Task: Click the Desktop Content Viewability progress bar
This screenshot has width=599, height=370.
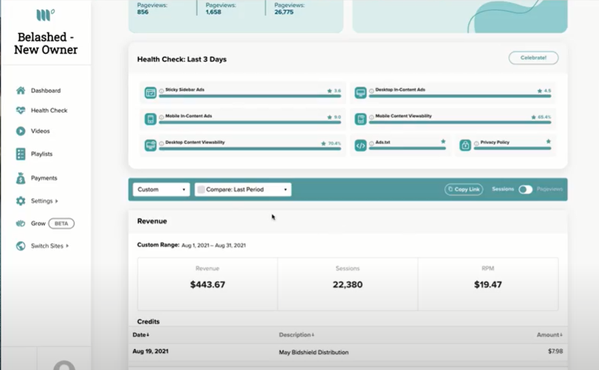Action: point(250,149)
